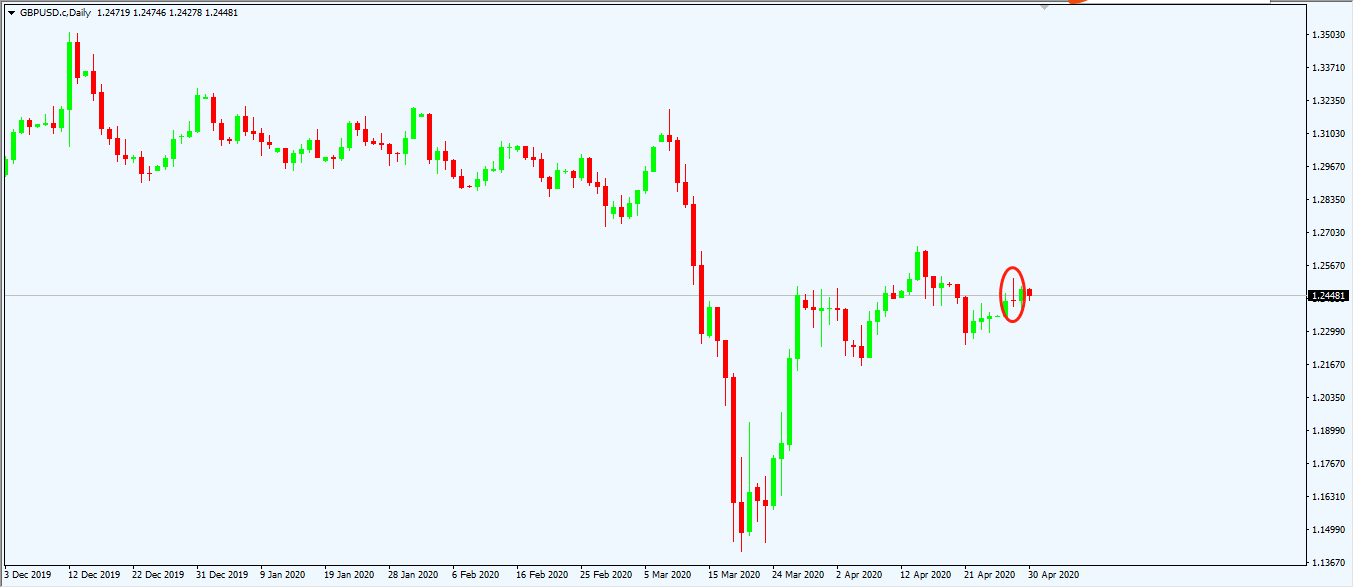The image size is (1354, 588).
Task: Click the GBPUSD.c,Daily chart title
Action: (55, 13)
